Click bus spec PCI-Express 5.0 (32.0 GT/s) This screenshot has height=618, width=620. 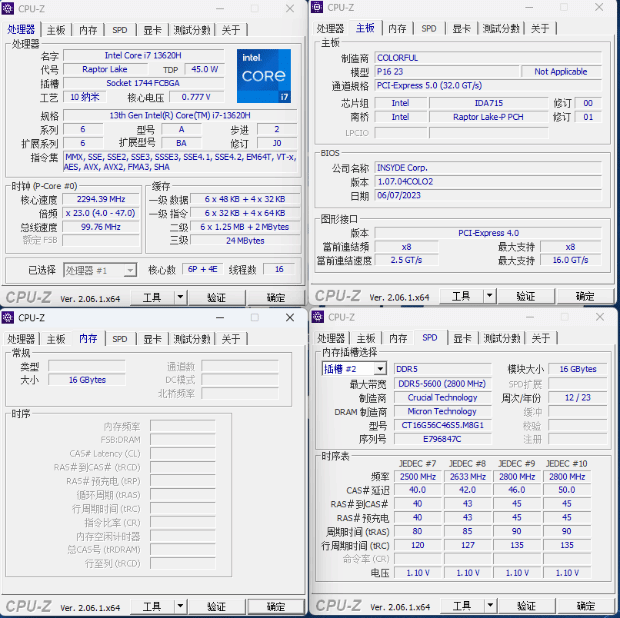tap(488, 85)
